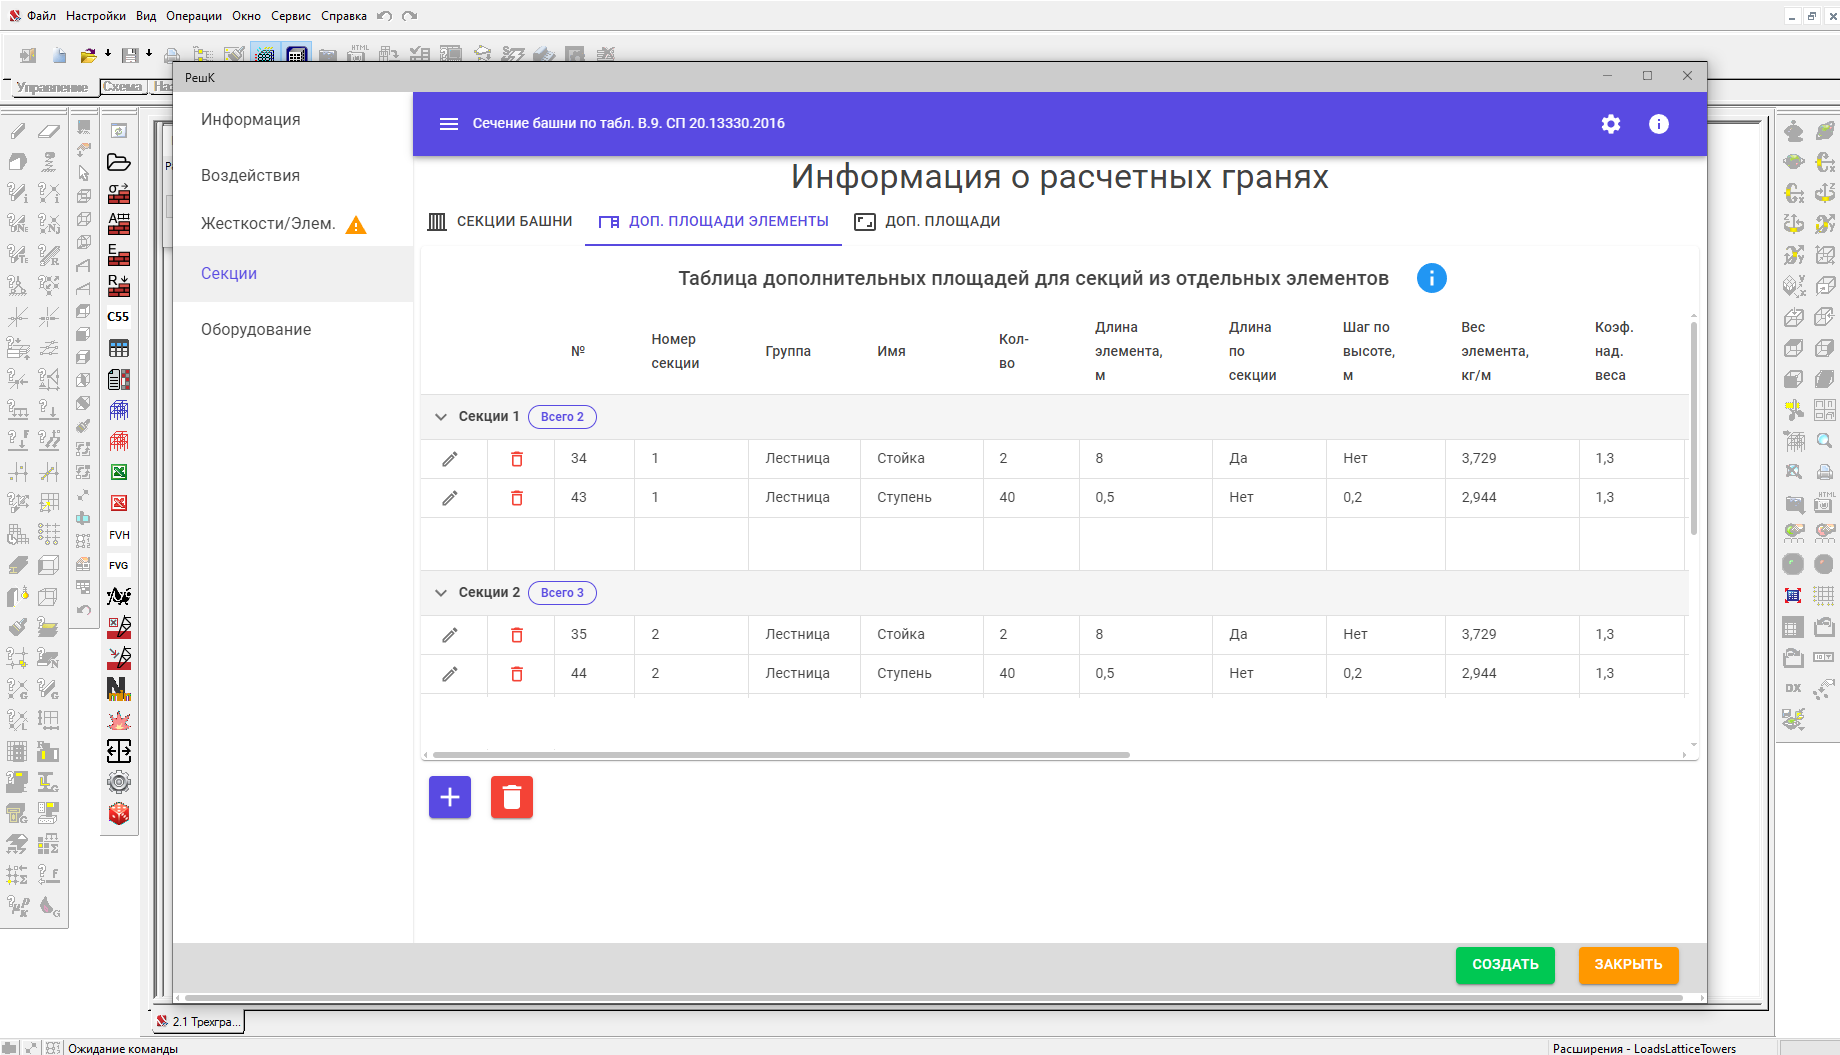Edit row 34 with pencil icon
This screenshot has width=1840, height=1055.
450,459
